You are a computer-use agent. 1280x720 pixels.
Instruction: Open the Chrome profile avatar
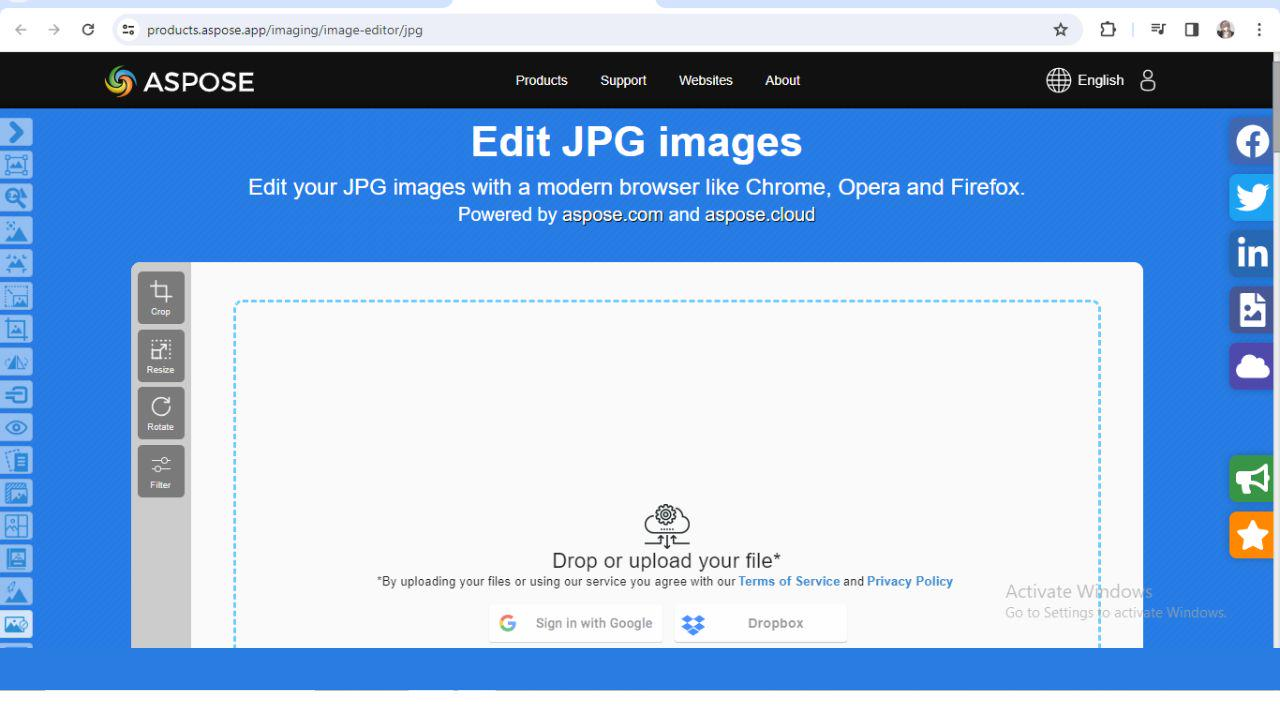[x=1226, y=30]
